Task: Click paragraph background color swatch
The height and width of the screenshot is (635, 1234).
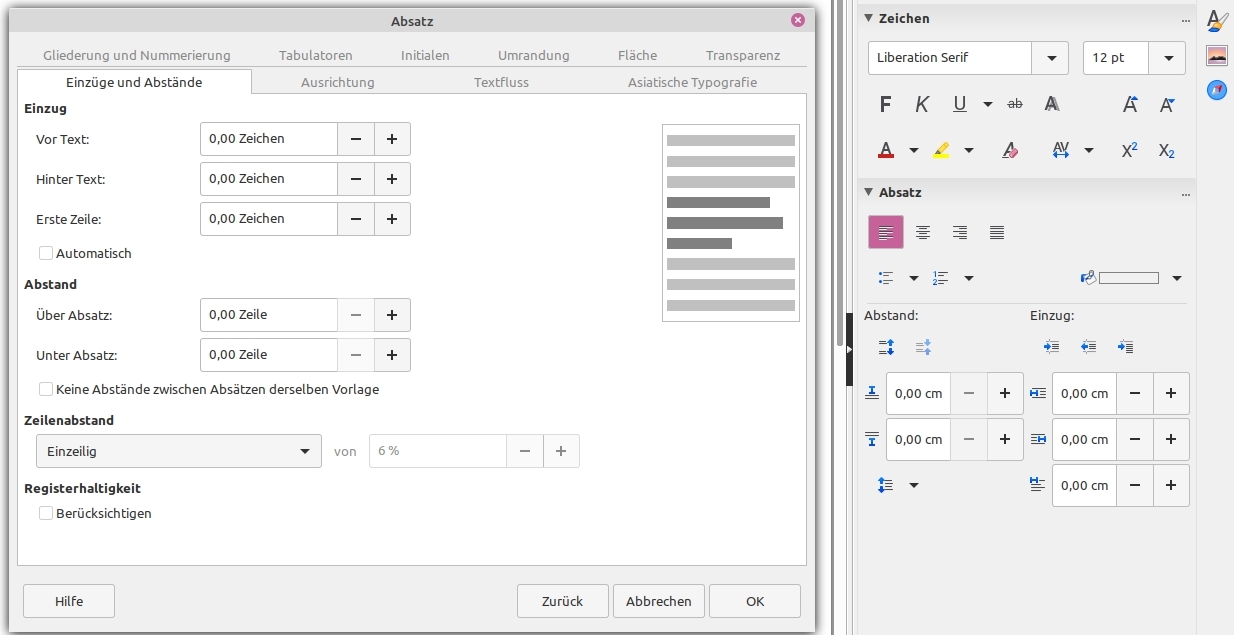Action: (1120, 278)
